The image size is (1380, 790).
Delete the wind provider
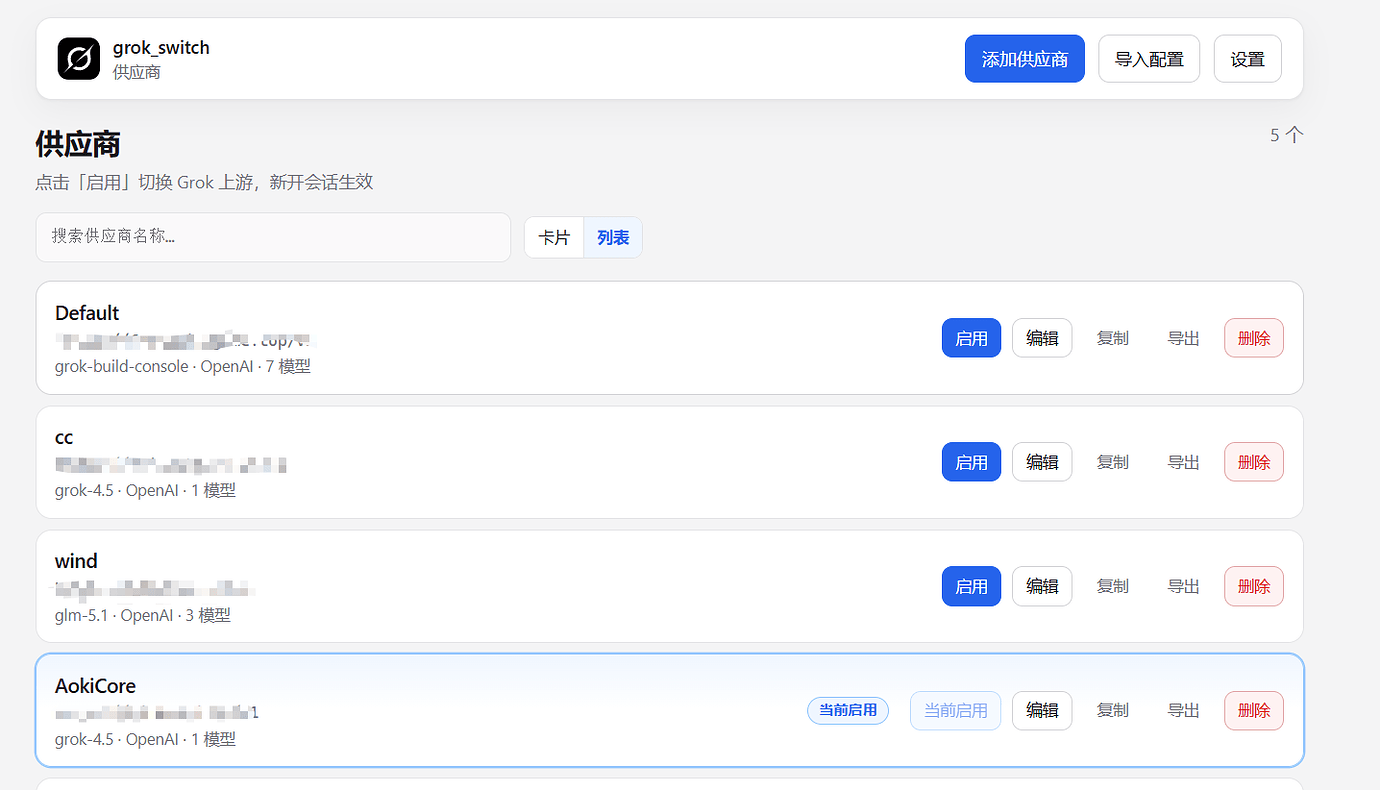(x=1254, y=586)
